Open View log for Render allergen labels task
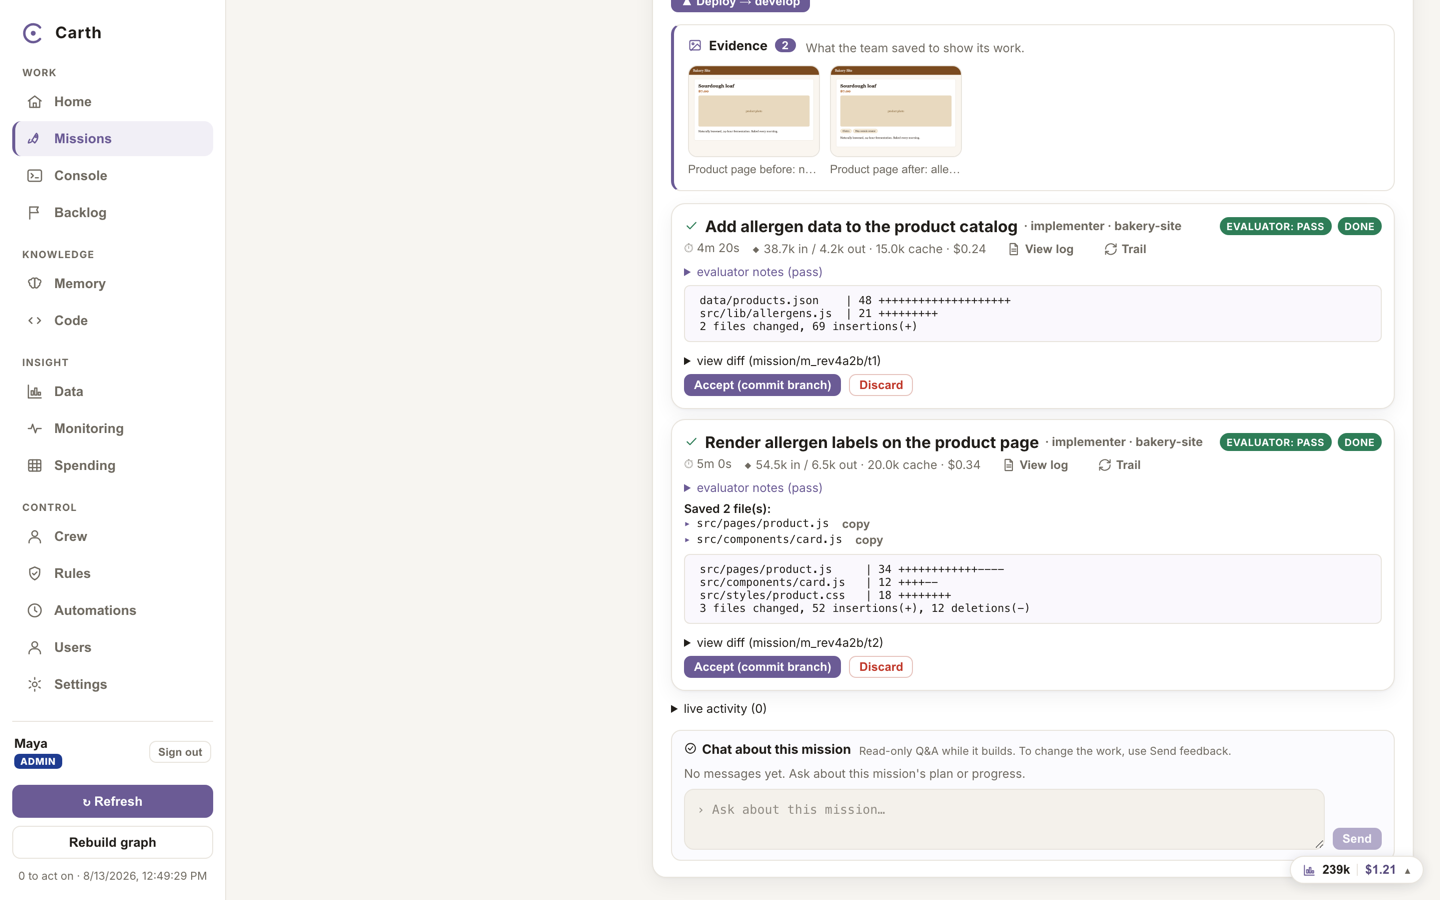1440x900 pixels. point(1036,465)
